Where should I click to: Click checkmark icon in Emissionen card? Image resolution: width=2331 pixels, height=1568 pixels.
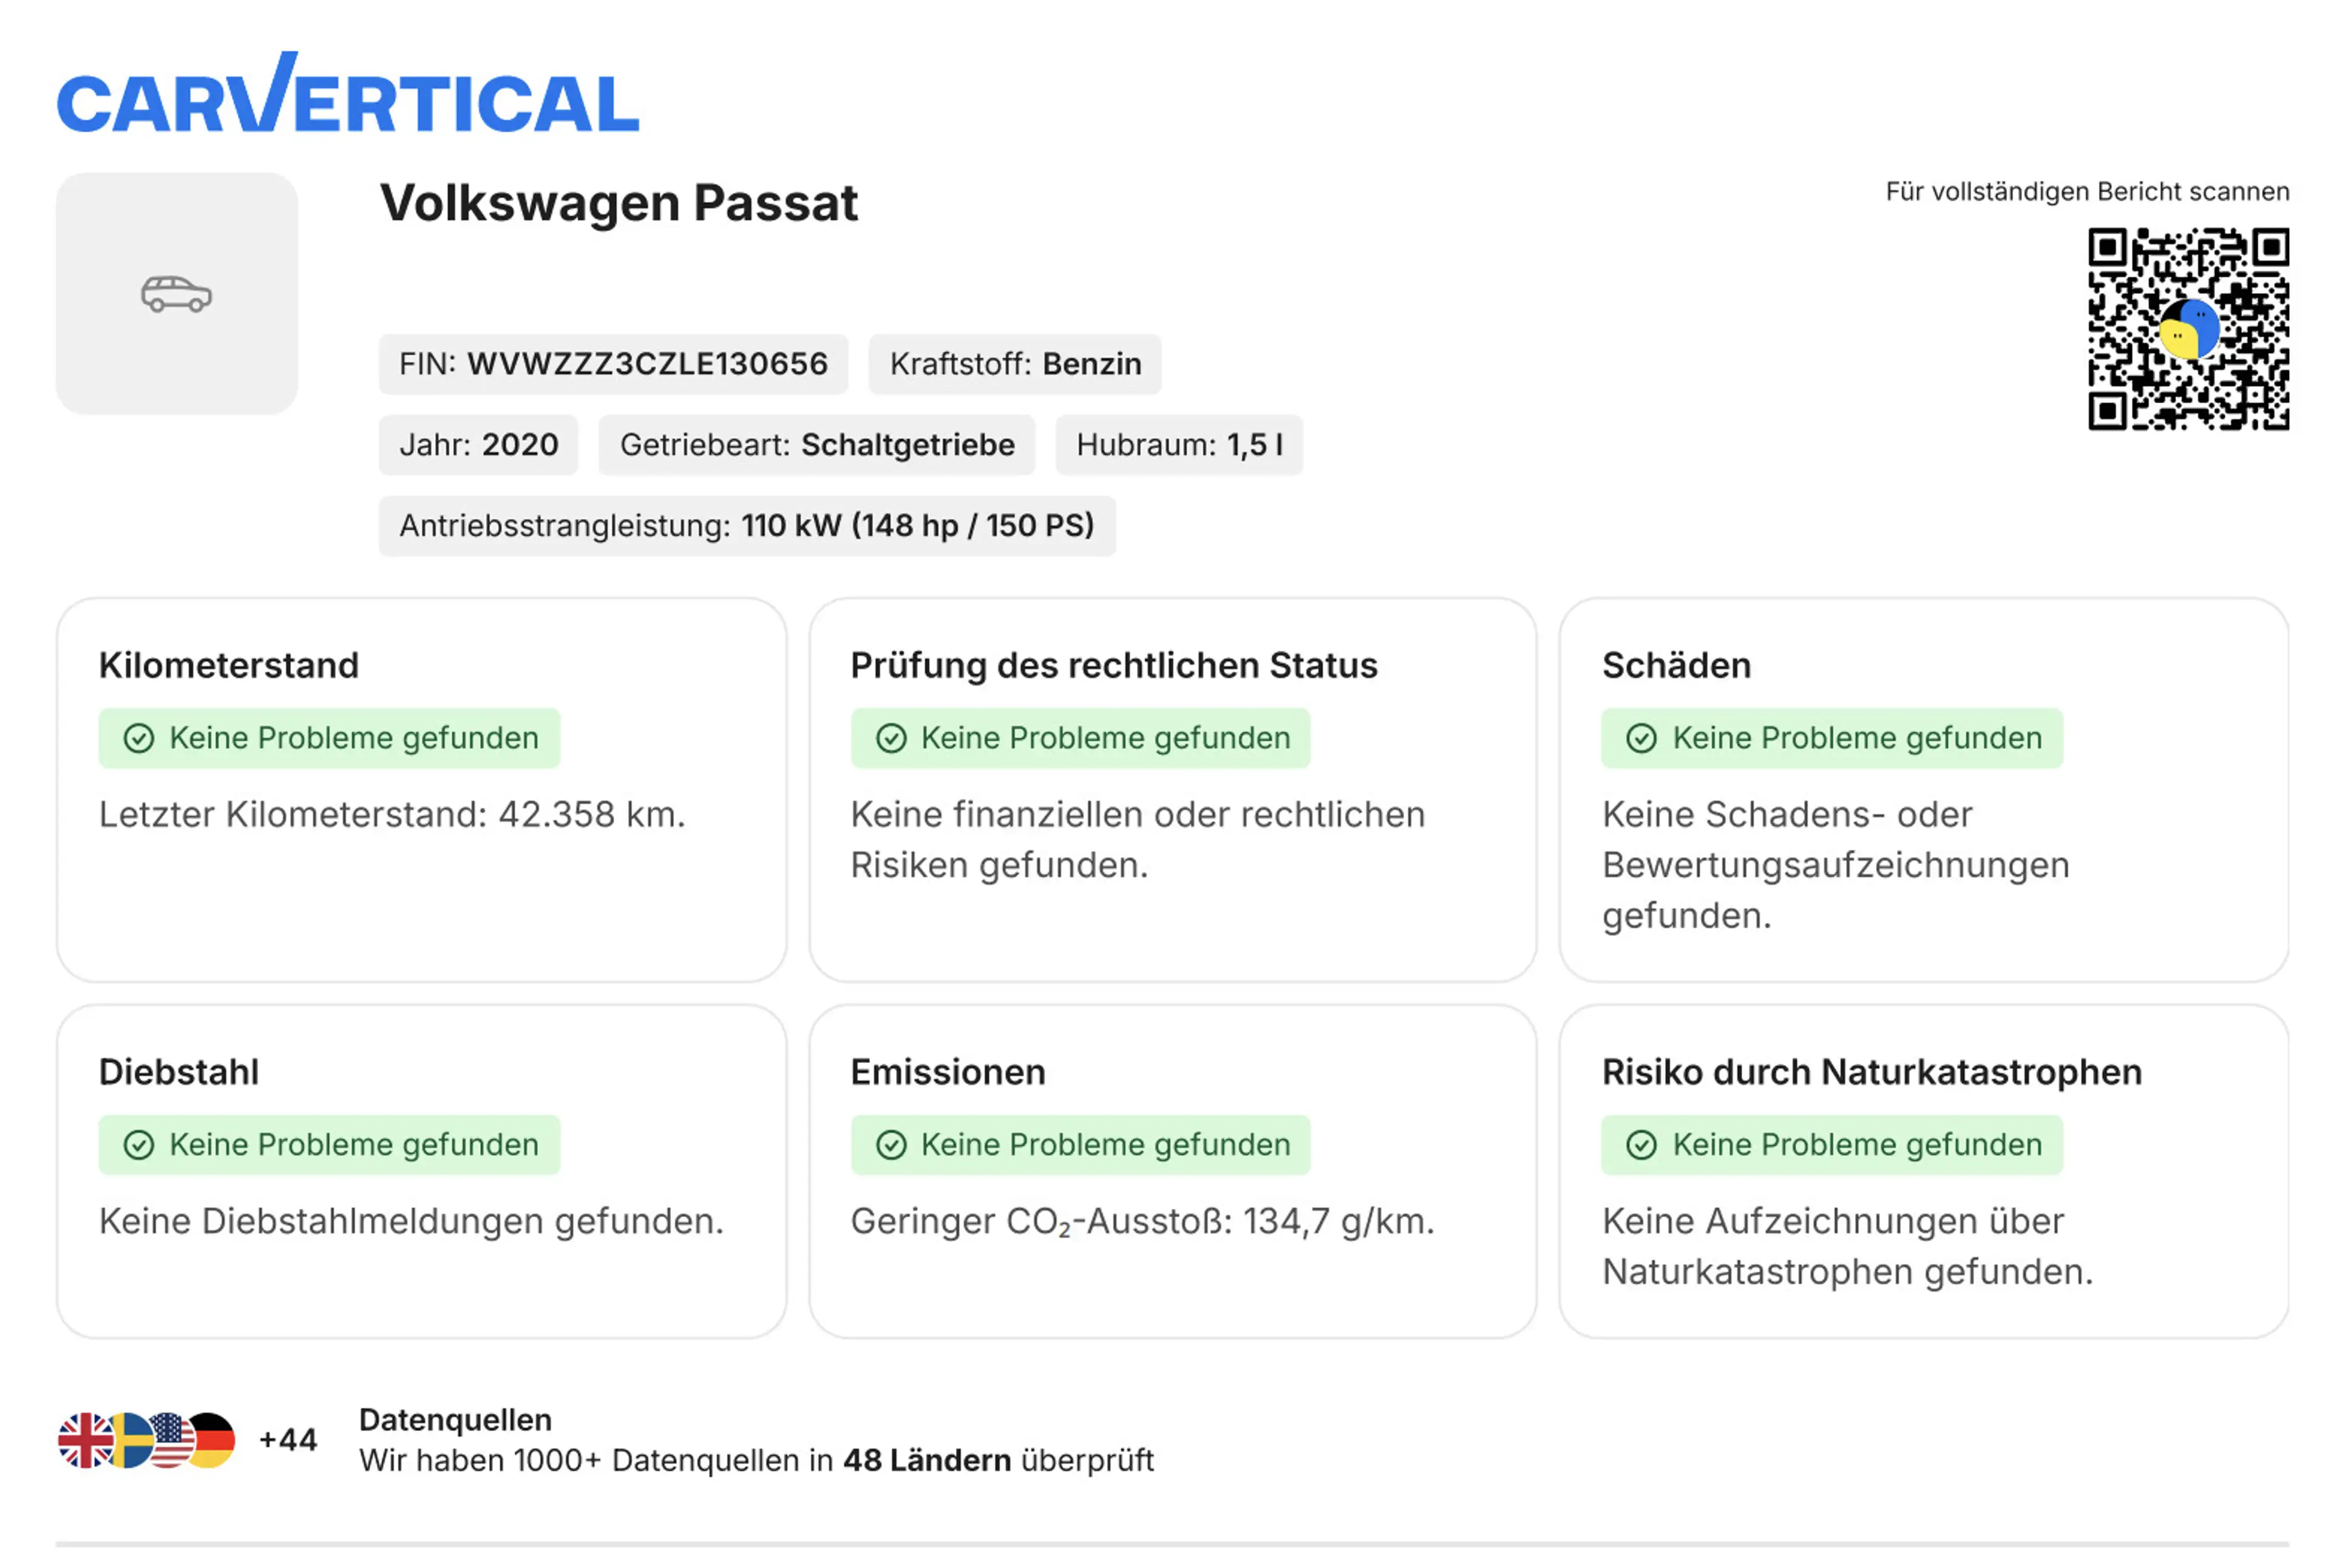890,1145
